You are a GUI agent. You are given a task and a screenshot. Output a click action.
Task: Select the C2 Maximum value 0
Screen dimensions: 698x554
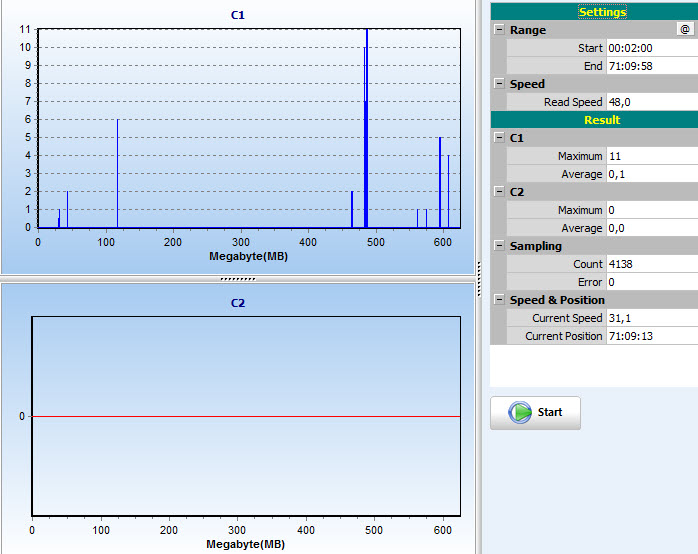(x=652, y=210)
